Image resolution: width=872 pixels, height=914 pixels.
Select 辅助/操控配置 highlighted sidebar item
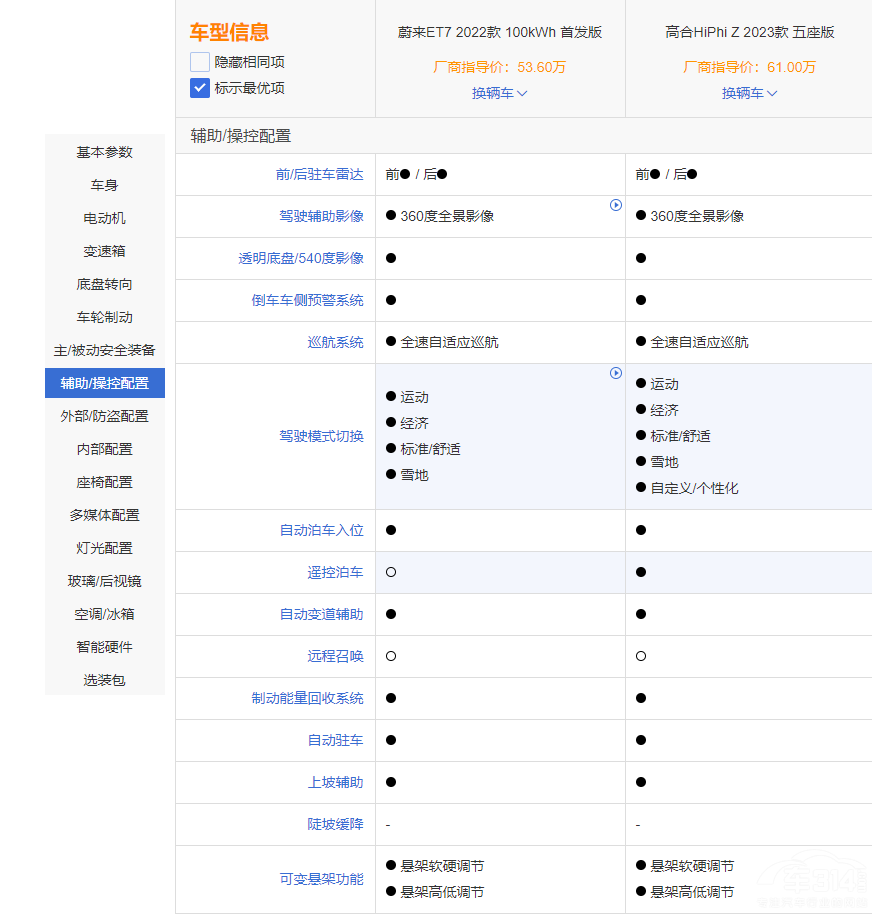105,383
